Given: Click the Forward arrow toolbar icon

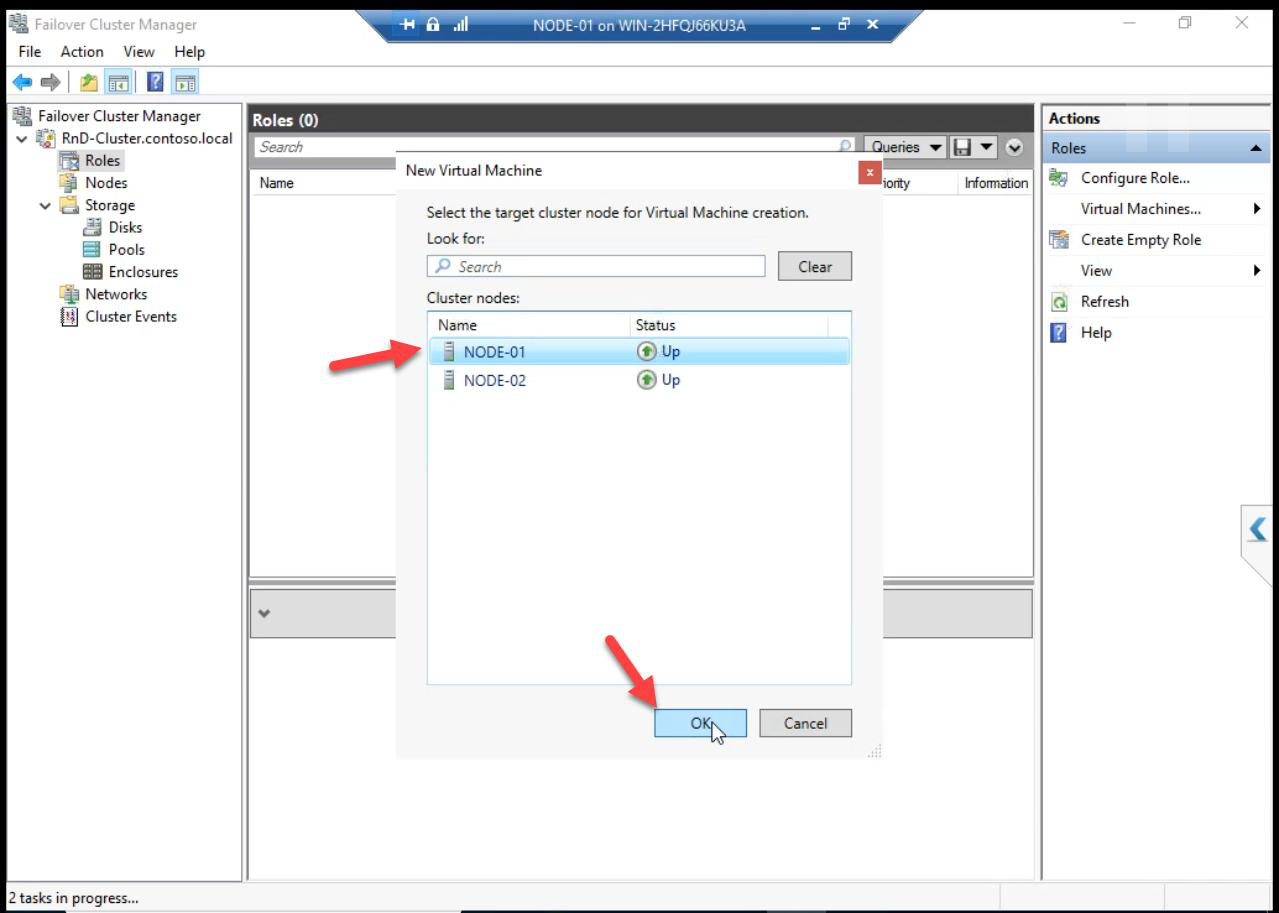Looking at the screenshot, I should point(50,82).
